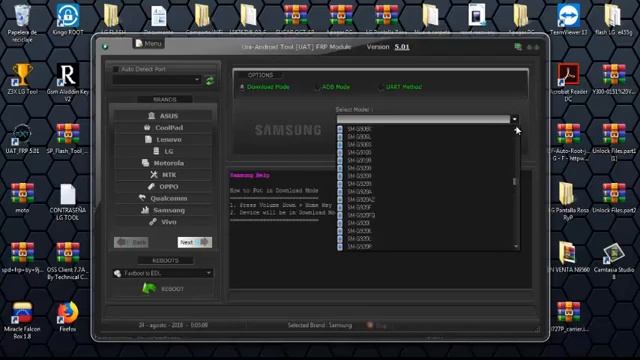
Task: Select the CF-Auto-Root archive desktop icon
Action: pyautogui.click(x=569, y=142)
